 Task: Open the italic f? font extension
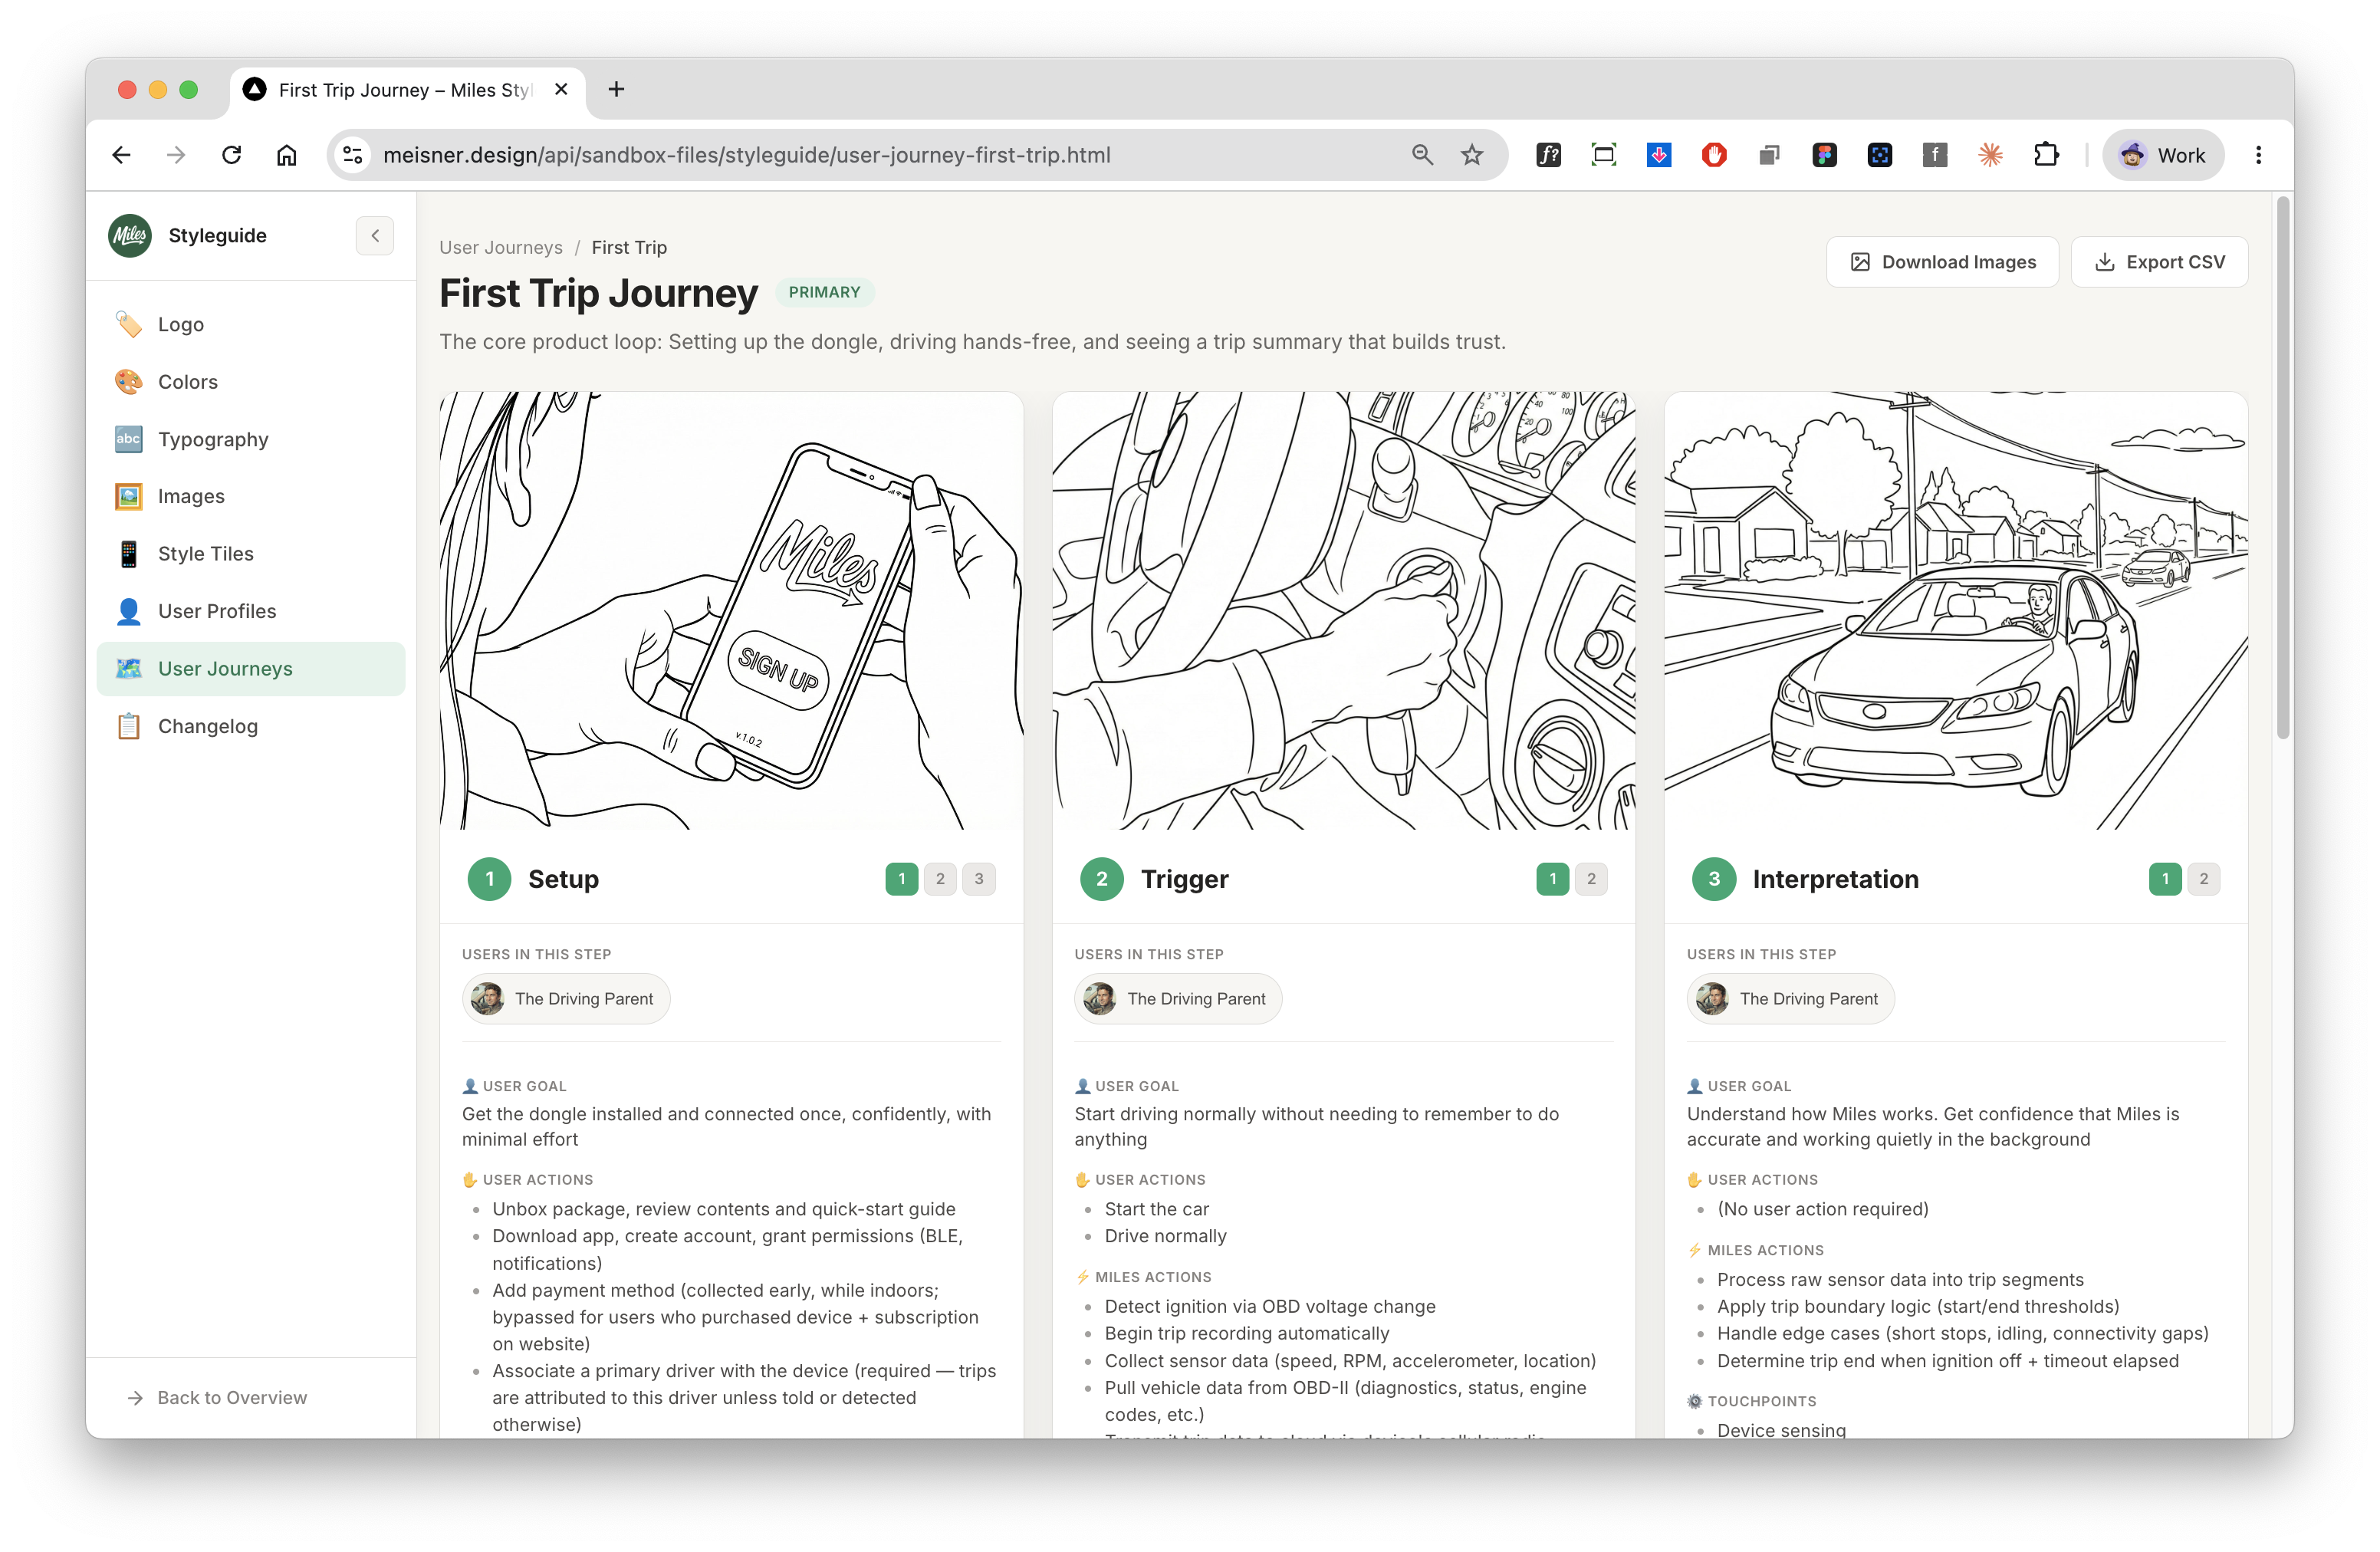(x=1548, y=155)
